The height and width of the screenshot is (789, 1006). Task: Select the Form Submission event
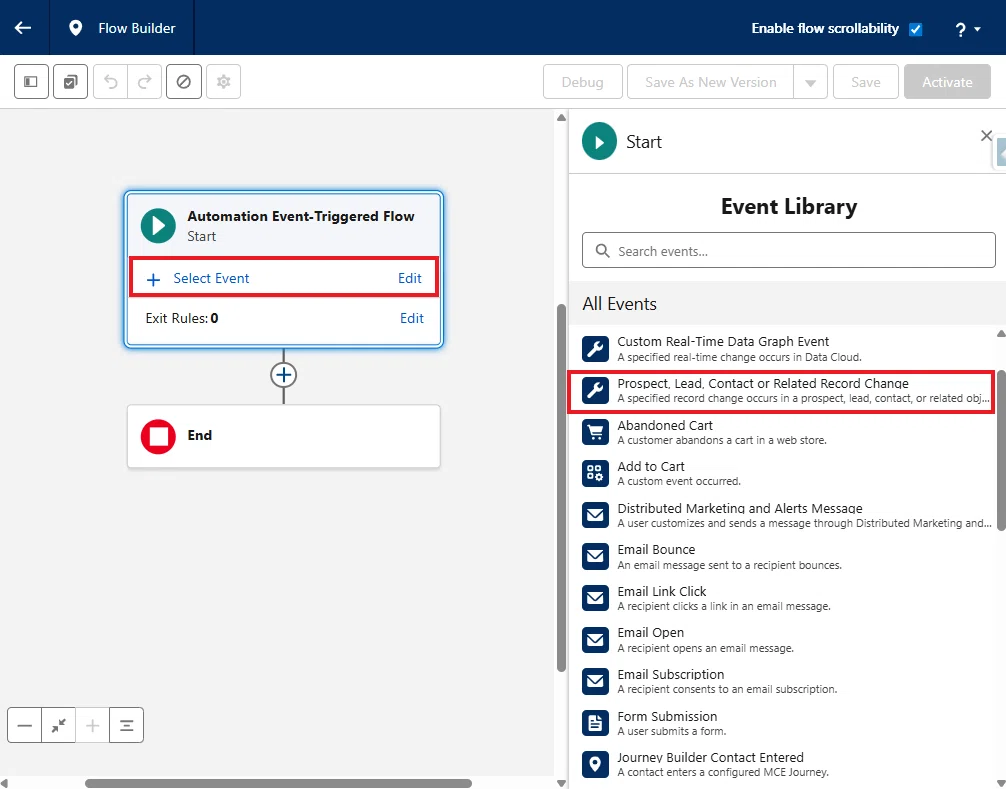[x=787, y=723]
